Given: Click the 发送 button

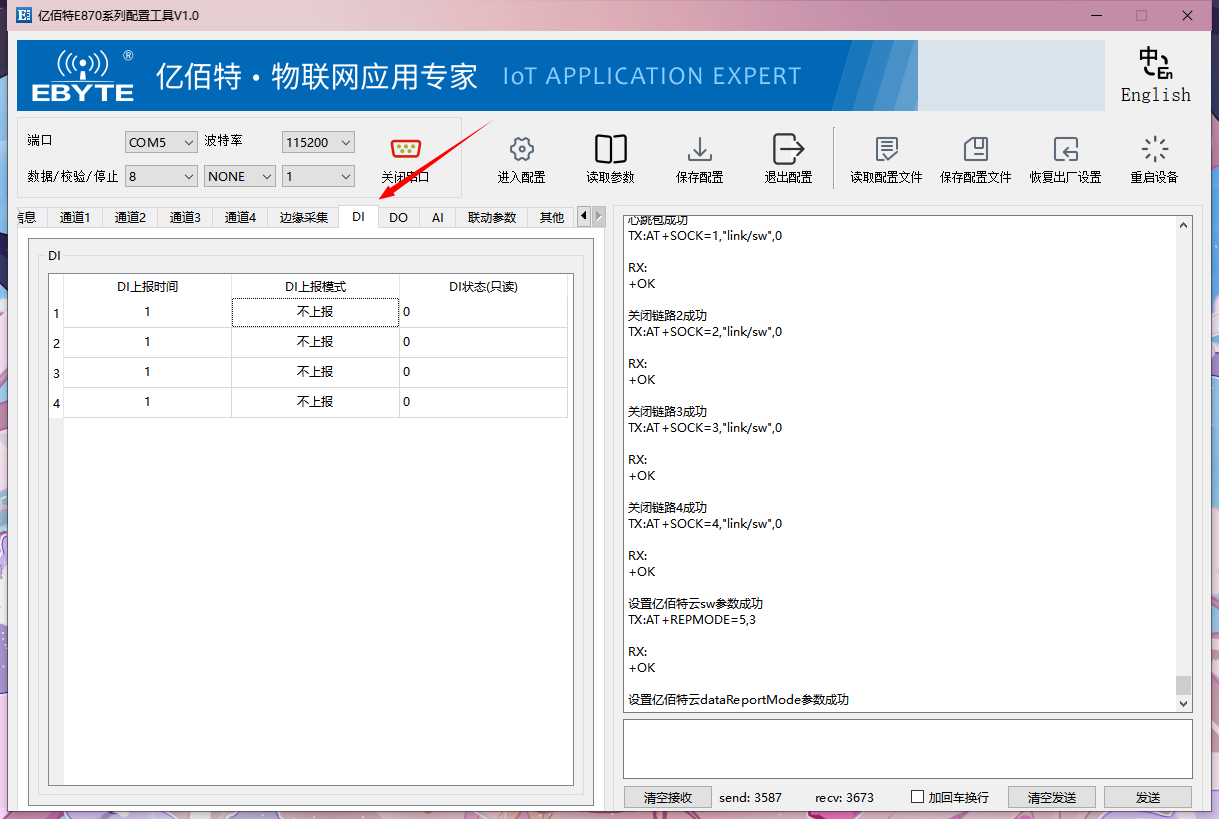Looking at the screenshot, I should point(1147,797).
